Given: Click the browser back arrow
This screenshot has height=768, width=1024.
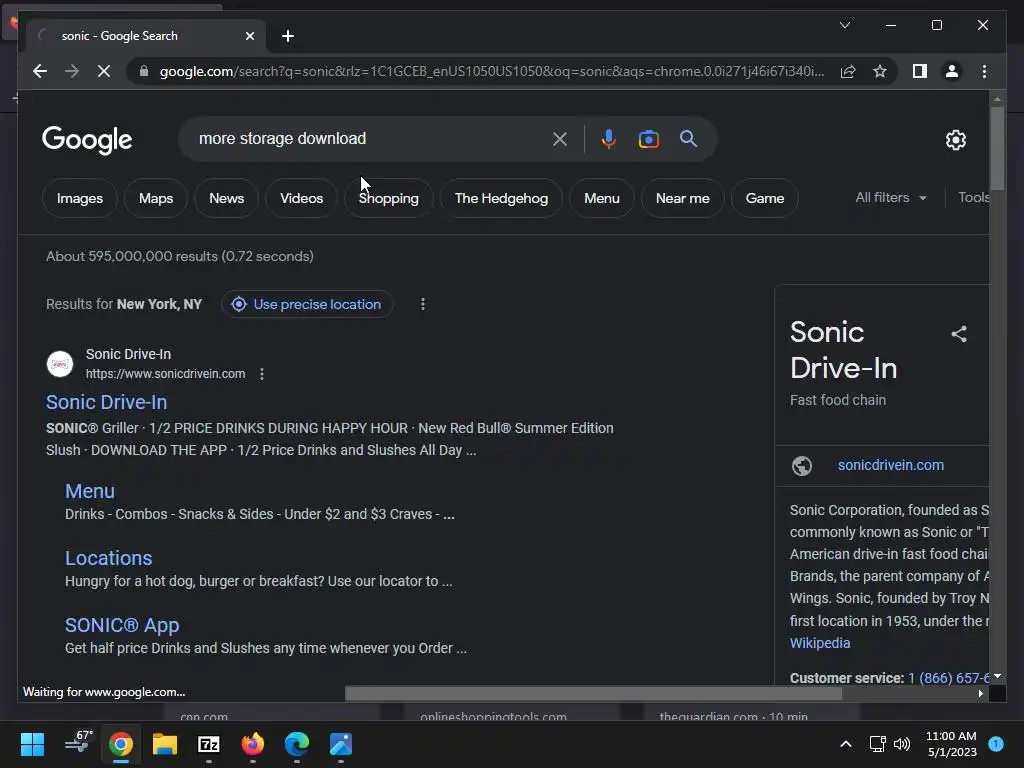Looking at the screenshot, I should pyautogui.click(x=40, y=71).
